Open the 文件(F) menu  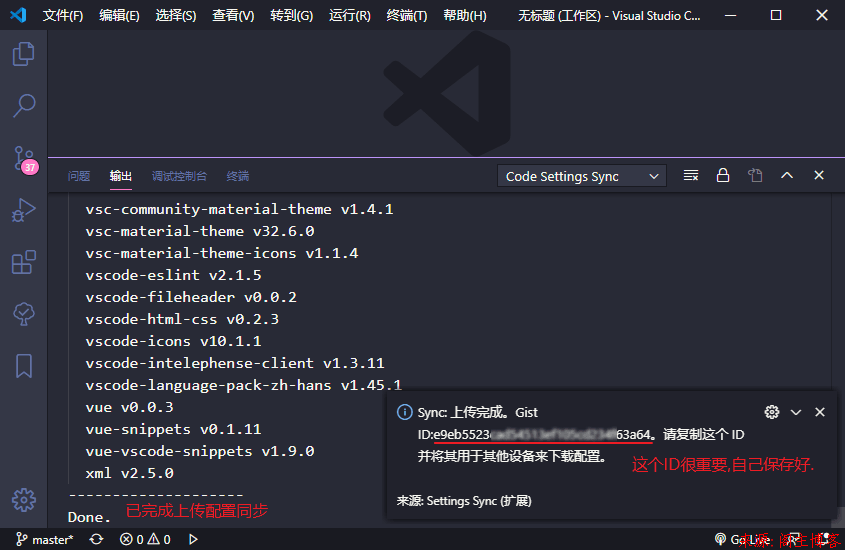tap(63, 16)
